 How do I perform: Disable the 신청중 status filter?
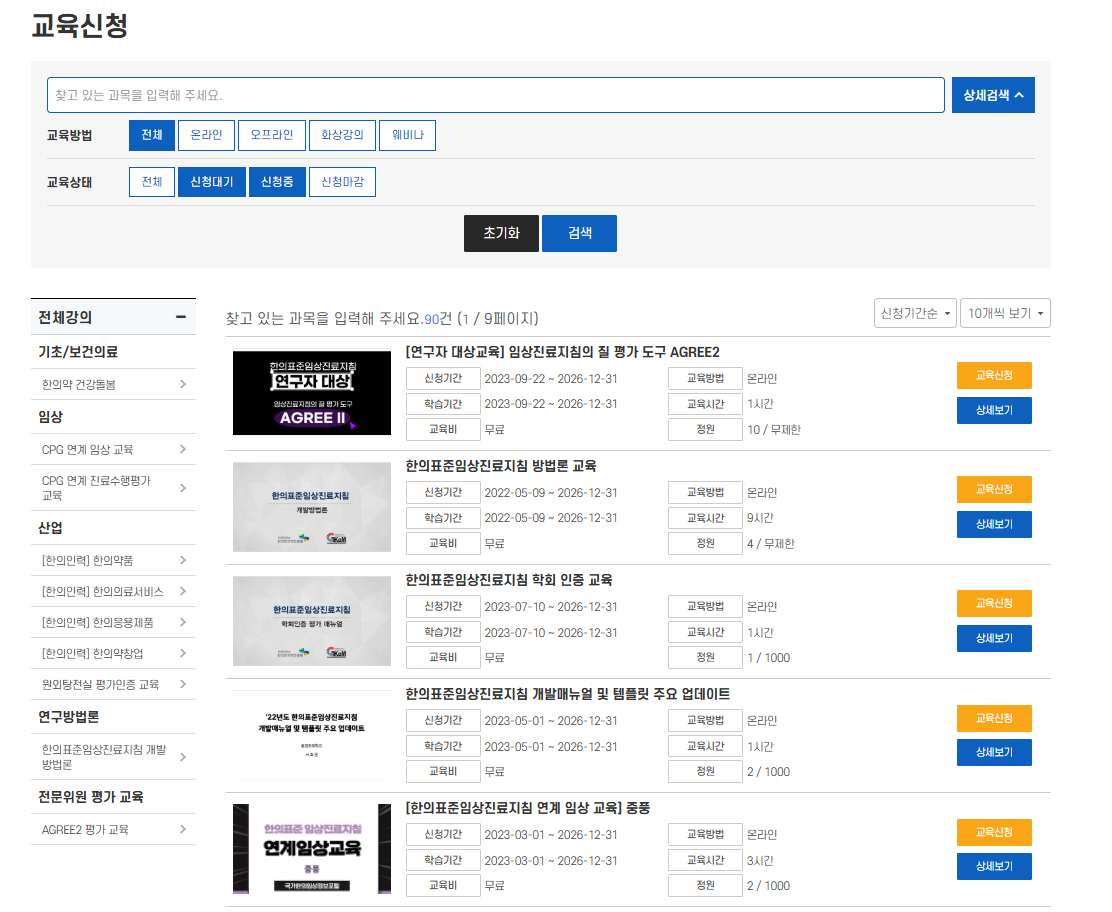[x=277, y=182]
